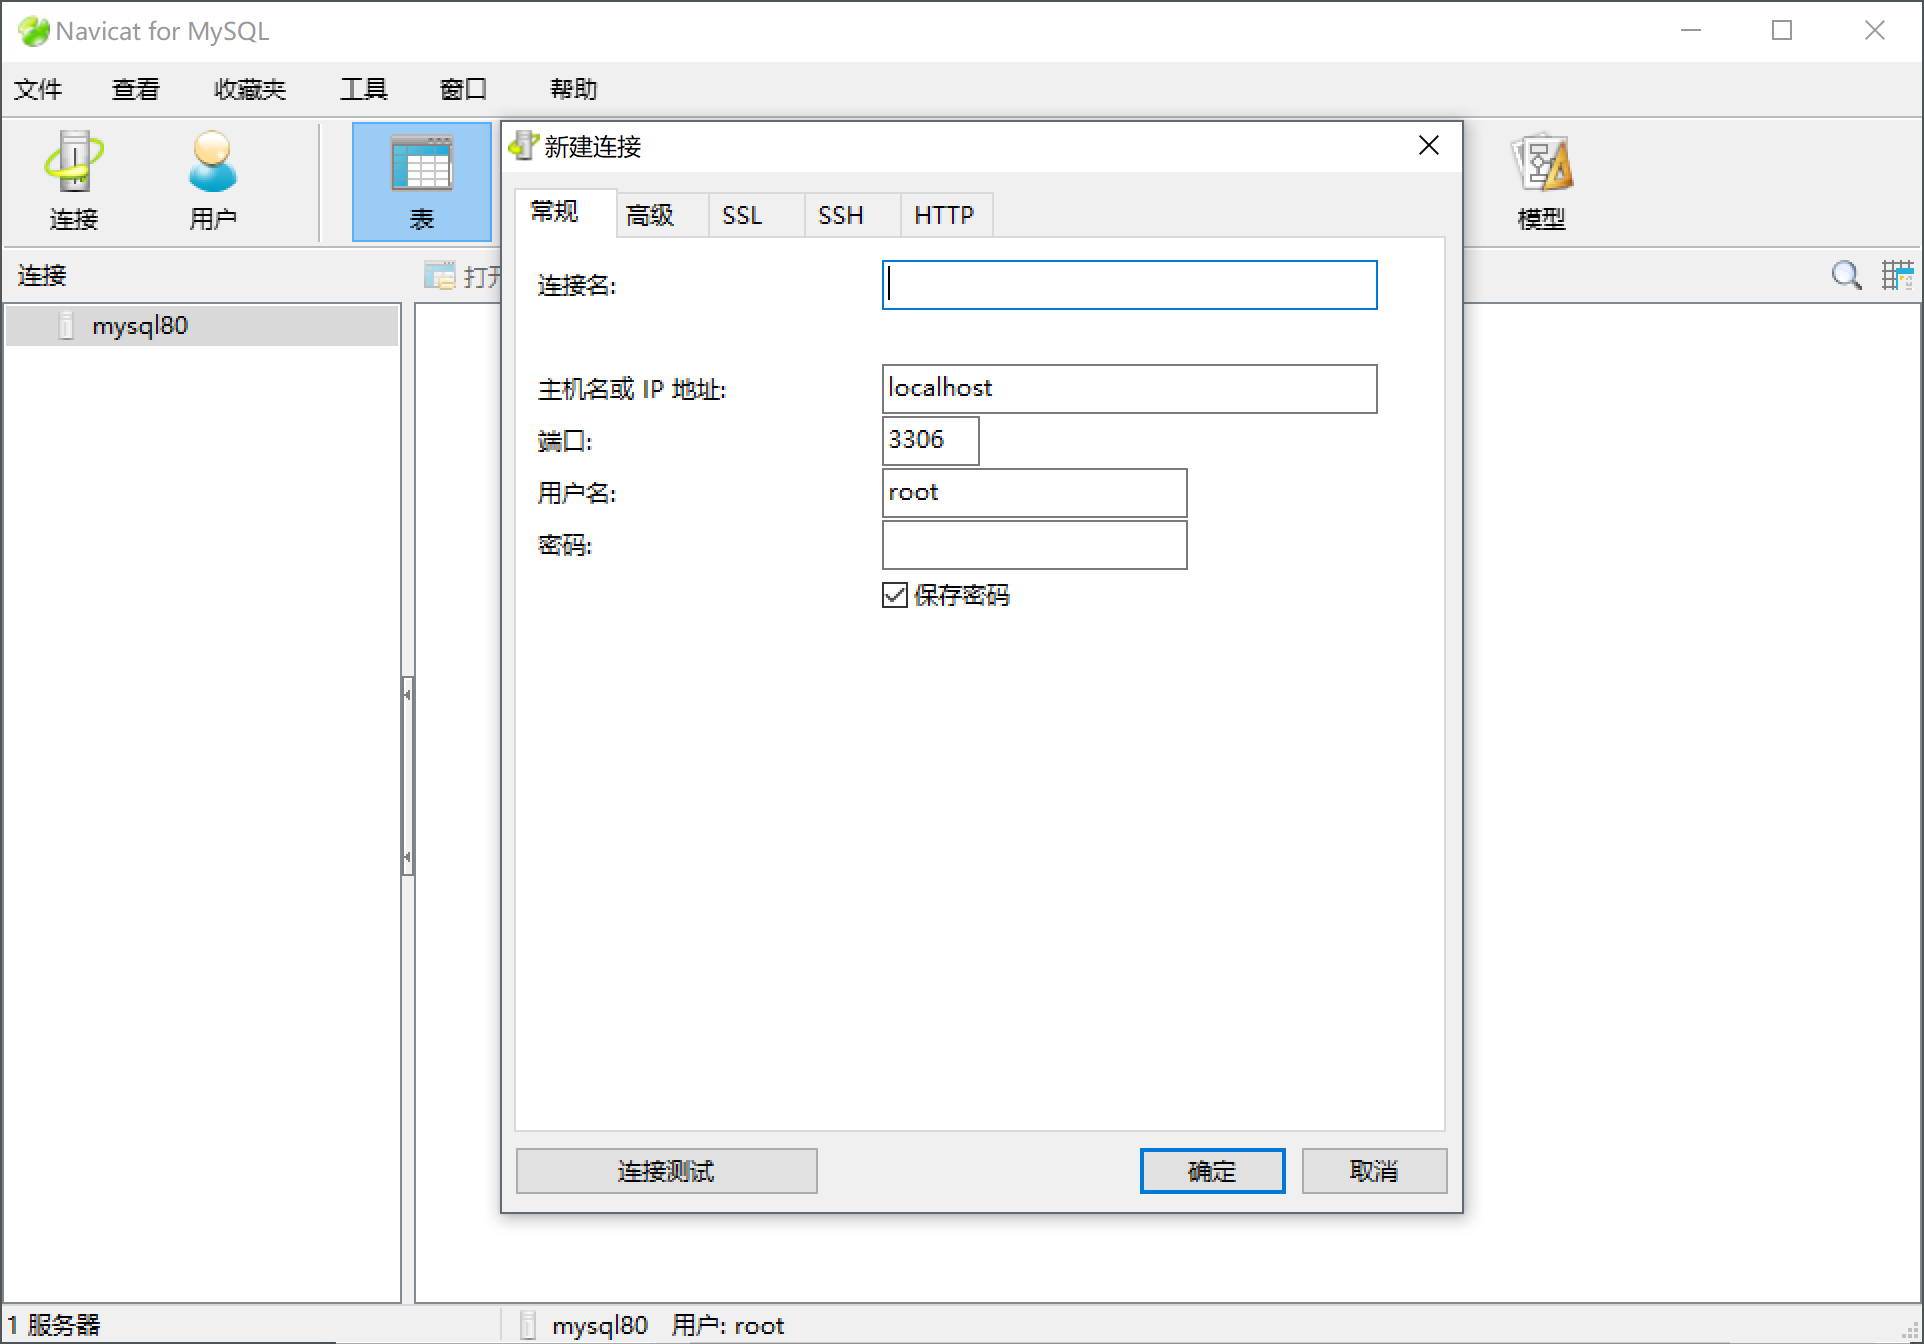Screen dimensions: 1924x1344
Task: Click the '端口:' label
Action: (x=565, y=441)
